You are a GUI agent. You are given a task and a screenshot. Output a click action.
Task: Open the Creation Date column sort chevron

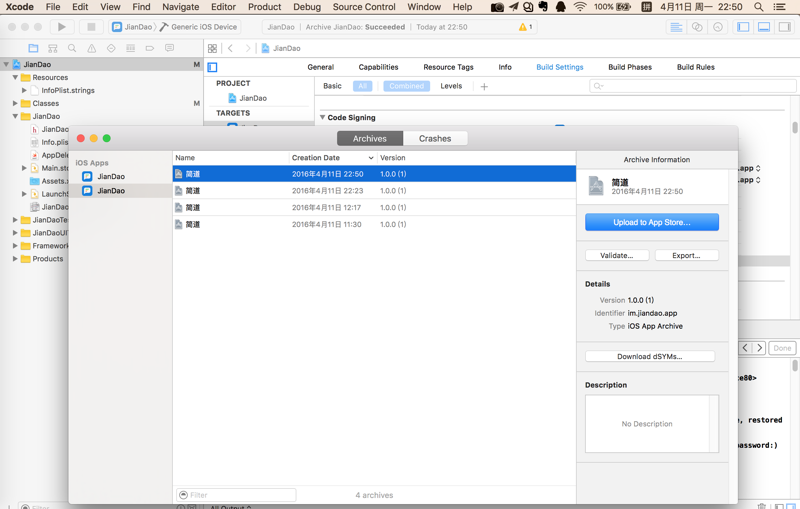point(371,158)
